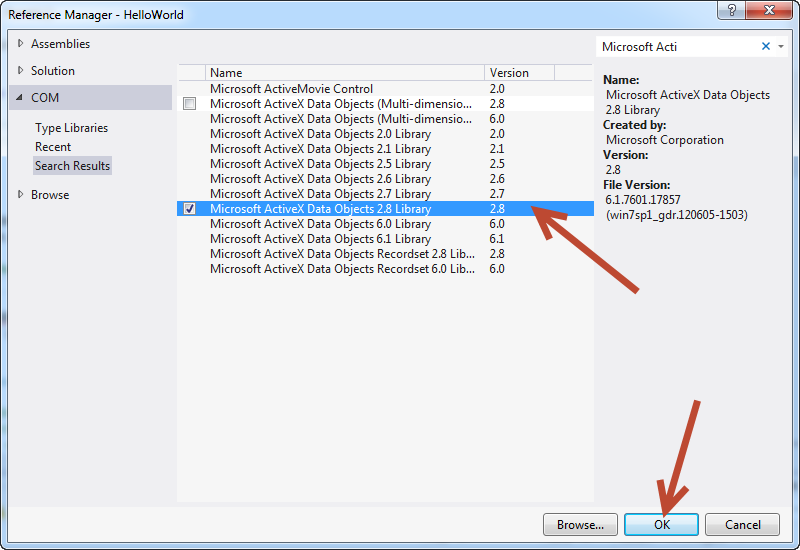Close the Reference Manager dialog
The image size is (800, 550).
769,10
